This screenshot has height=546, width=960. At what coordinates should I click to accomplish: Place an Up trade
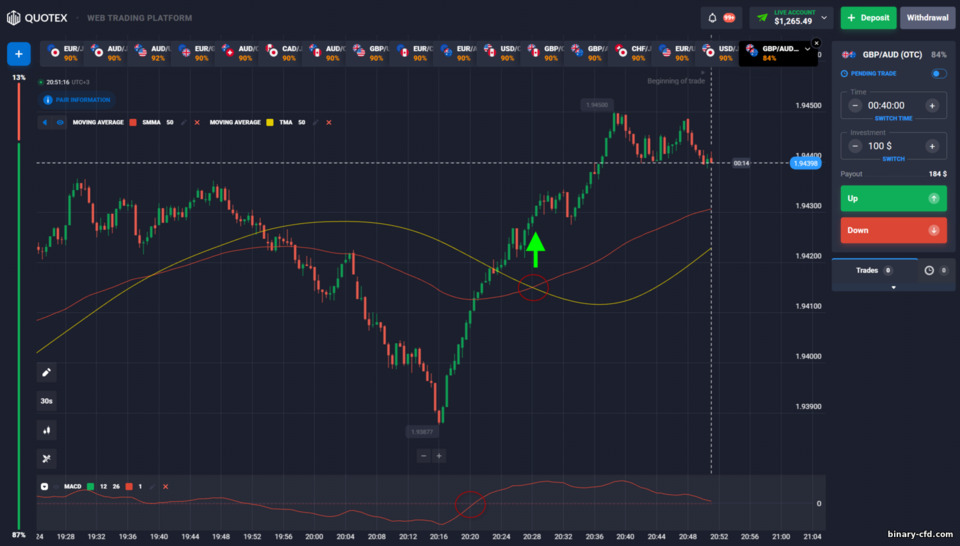(893, 198)
